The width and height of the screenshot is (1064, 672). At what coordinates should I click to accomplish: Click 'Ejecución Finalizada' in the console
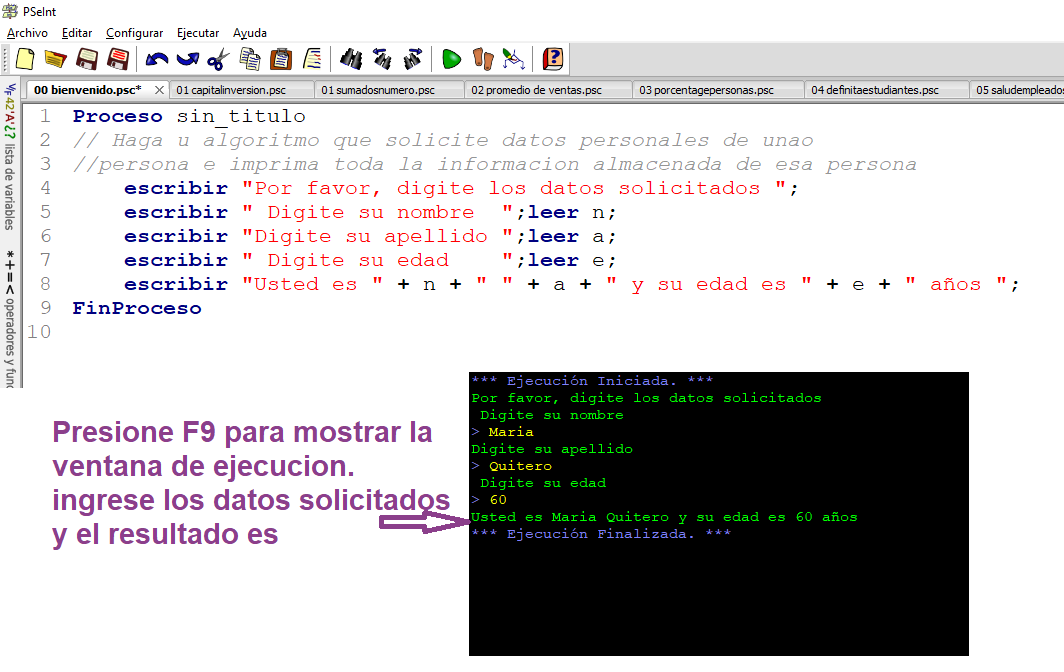point(601,534)
